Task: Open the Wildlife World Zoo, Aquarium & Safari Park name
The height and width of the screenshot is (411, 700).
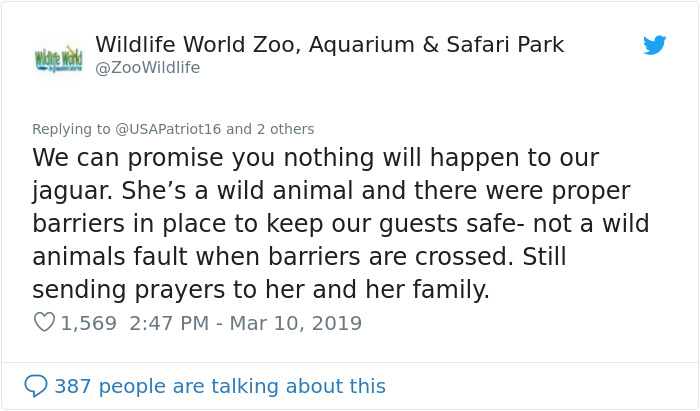Action: [x=329, y=45]
